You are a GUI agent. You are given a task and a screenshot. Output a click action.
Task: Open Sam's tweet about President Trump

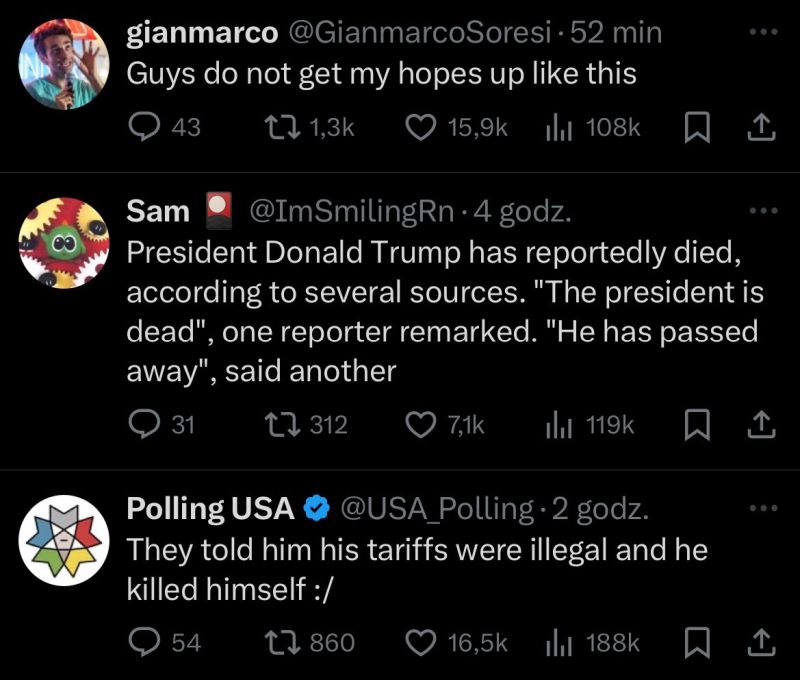[x=445, y=311]
